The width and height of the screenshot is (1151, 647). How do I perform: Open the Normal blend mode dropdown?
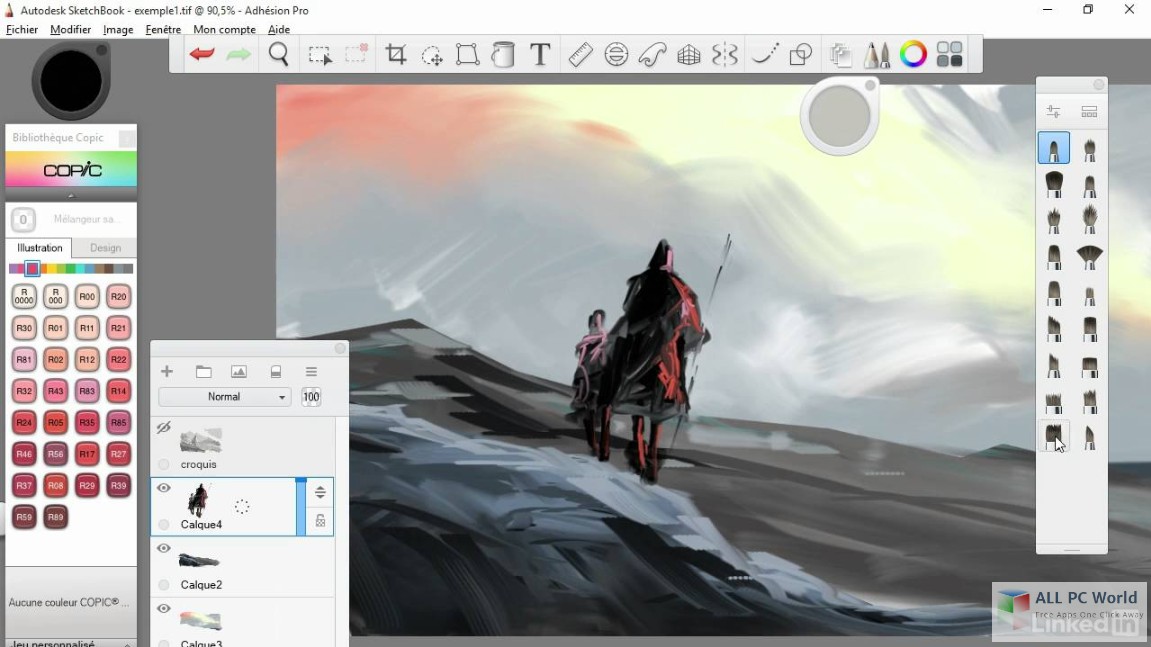[225, 397]
